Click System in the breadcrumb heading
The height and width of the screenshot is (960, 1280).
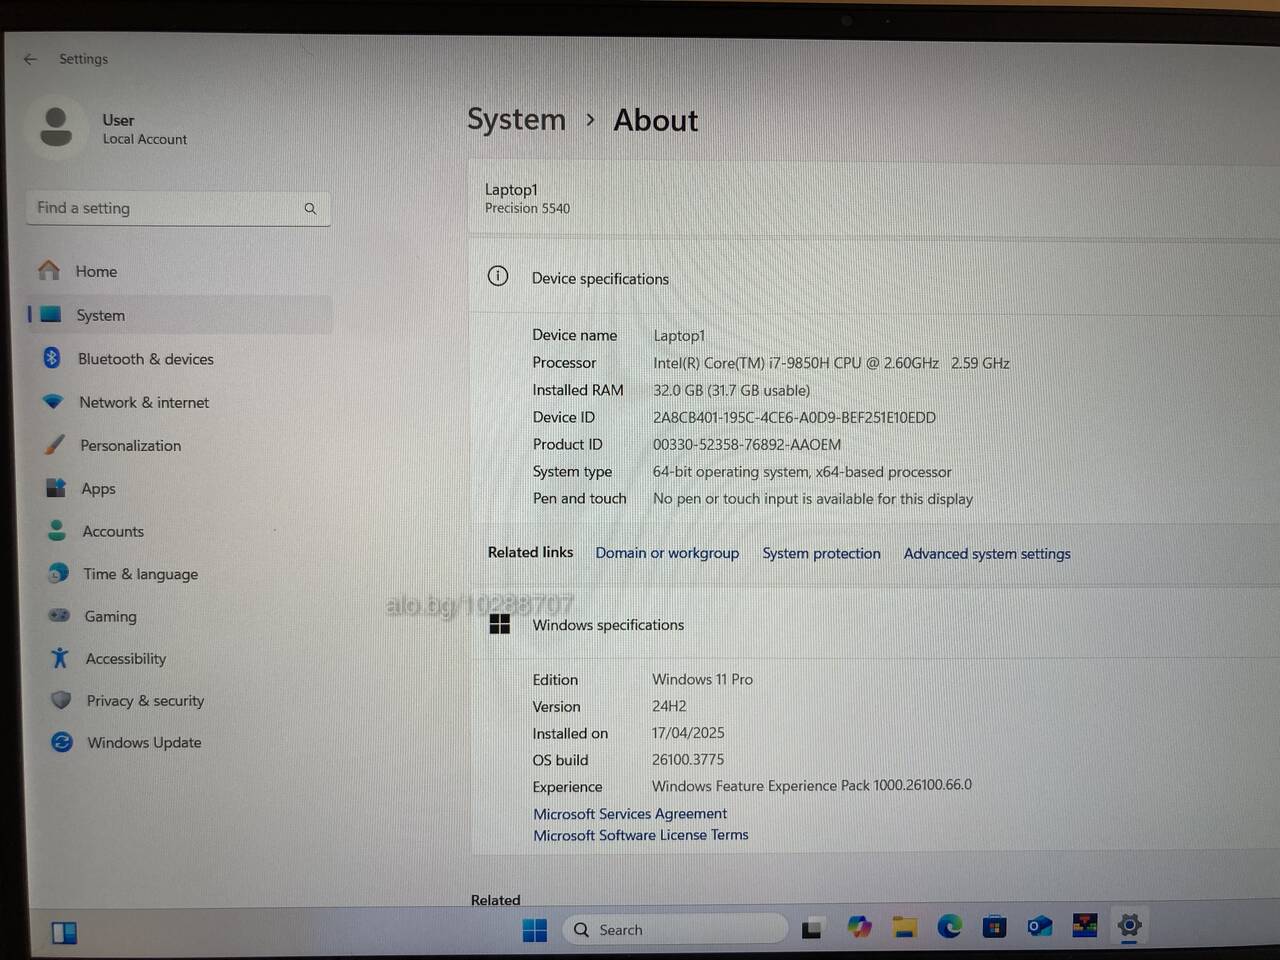tap(516, 119)
